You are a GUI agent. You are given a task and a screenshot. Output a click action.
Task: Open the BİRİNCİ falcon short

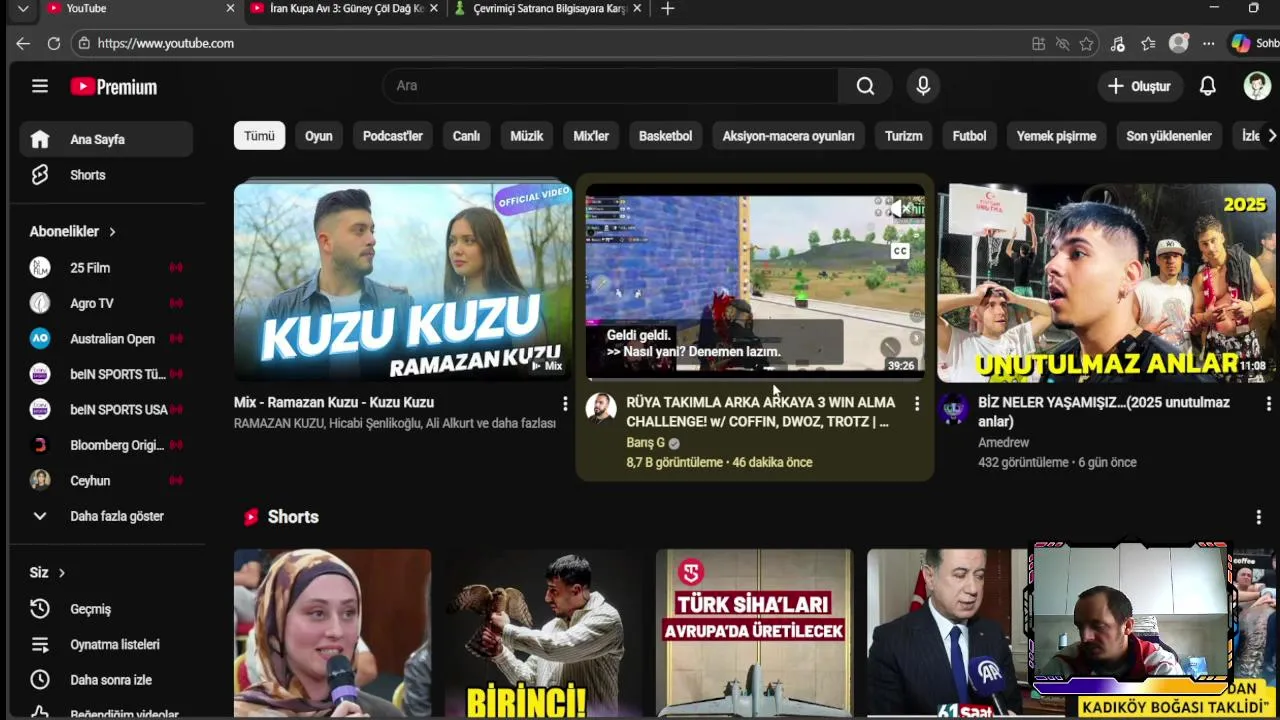[543, 633]
